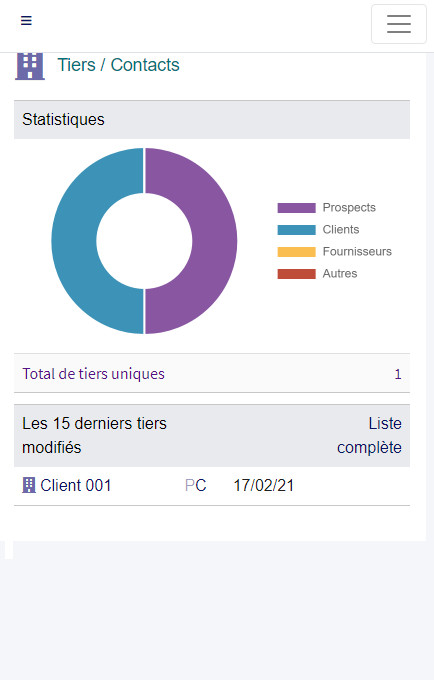
Task: Toggle Fournisseurs legend yellow swatch
Action: (297, 252)
